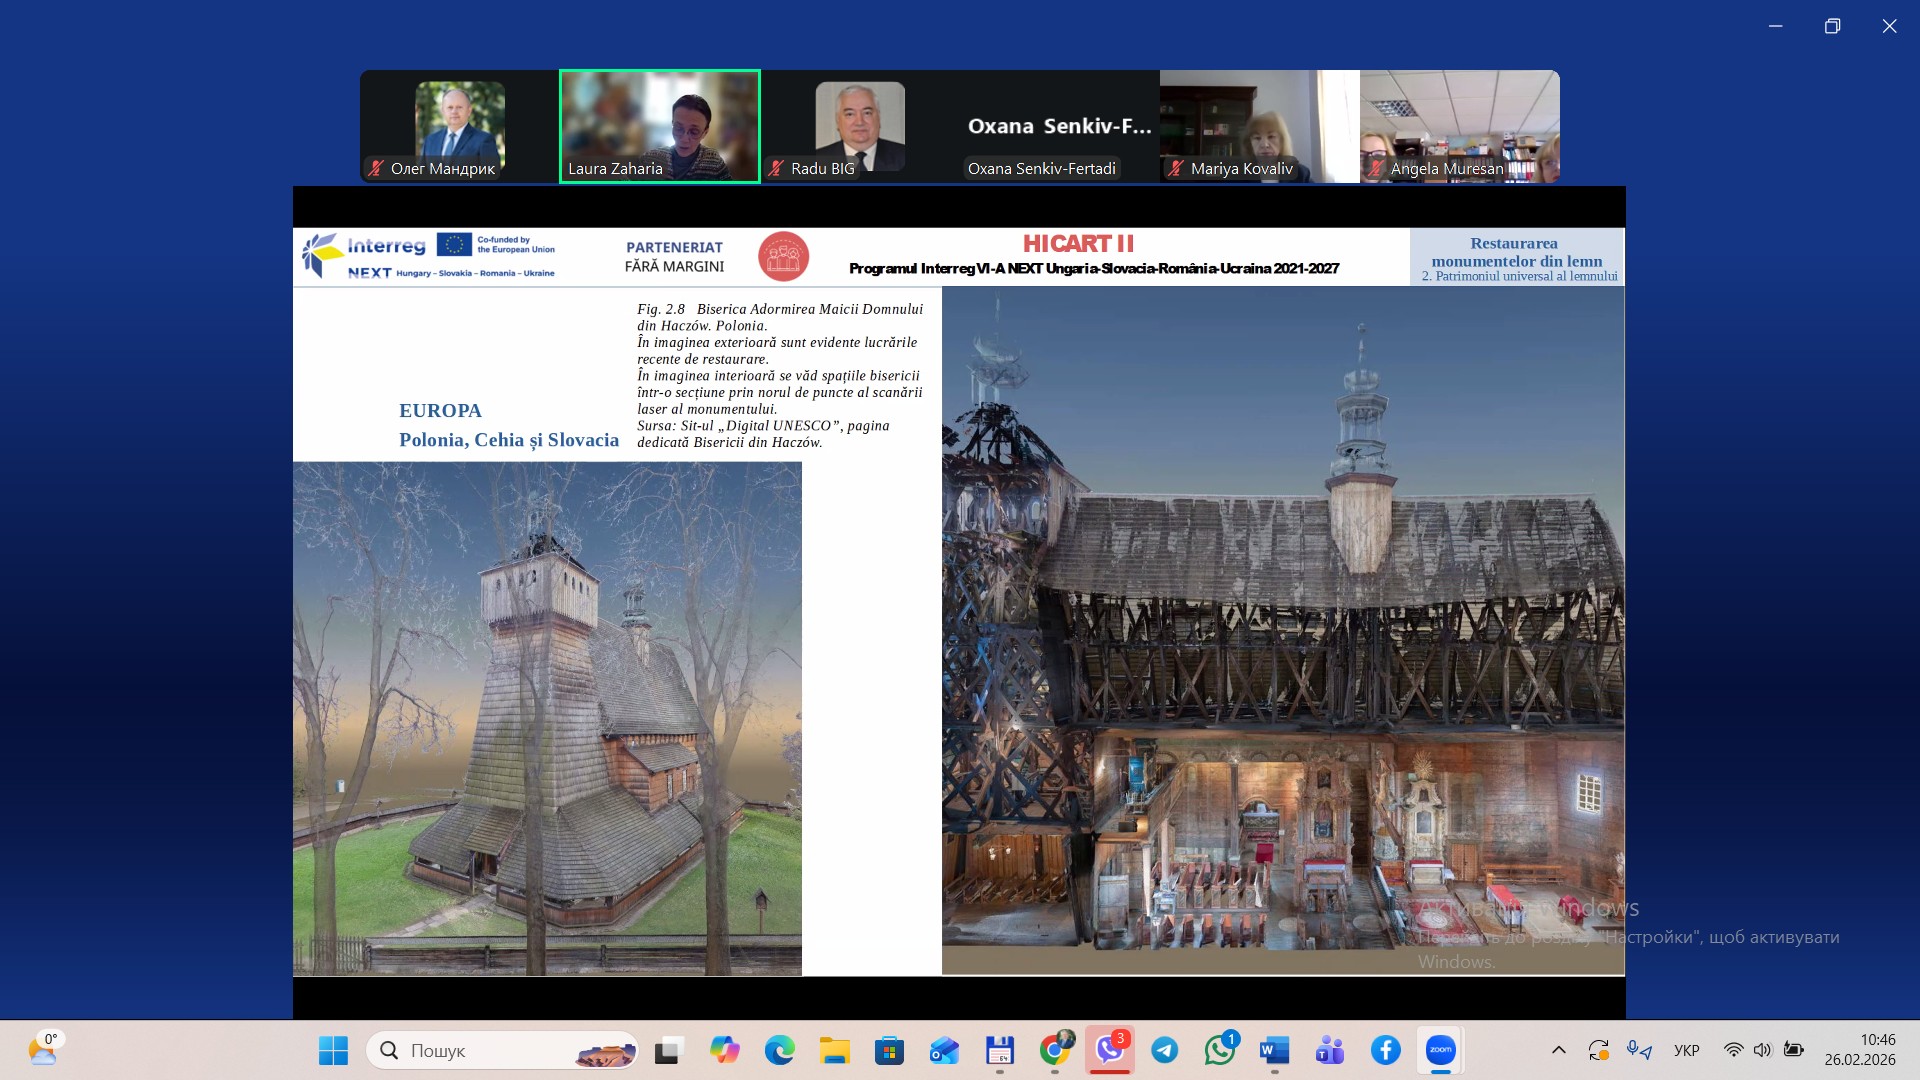Viewport: 1920px width, 1080px height.
Task: Expand hidden system tray icons chevron
Action: coord(1558,1050)
